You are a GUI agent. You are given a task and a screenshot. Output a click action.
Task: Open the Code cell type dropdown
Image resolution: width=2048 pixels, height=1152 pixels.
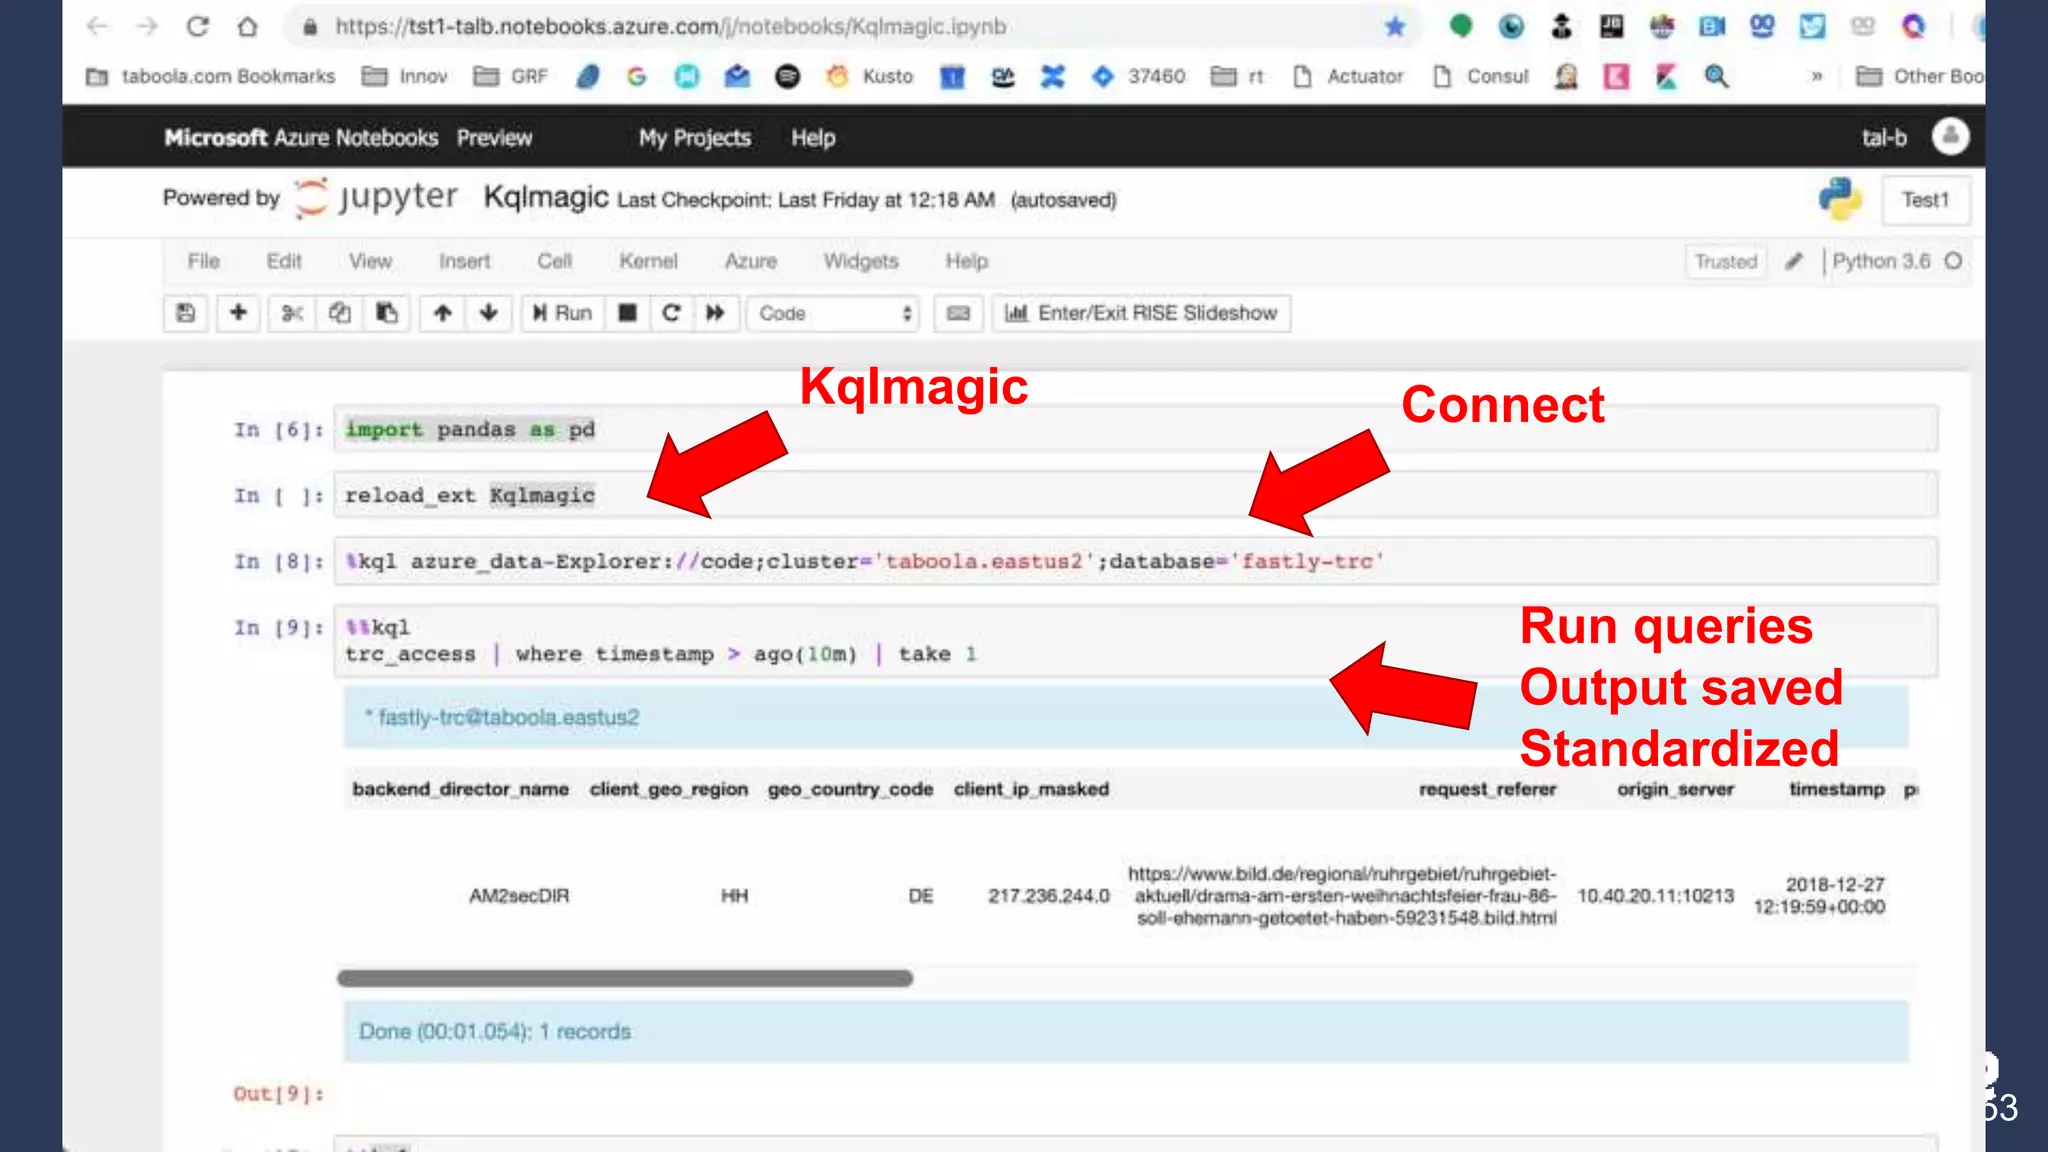tap(834, 313)
